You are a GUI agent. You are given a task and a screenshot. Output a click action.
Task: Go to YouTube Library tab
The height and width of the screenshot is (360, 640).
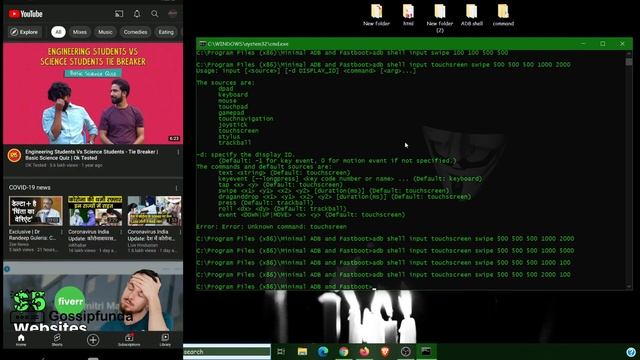point(165,340)
